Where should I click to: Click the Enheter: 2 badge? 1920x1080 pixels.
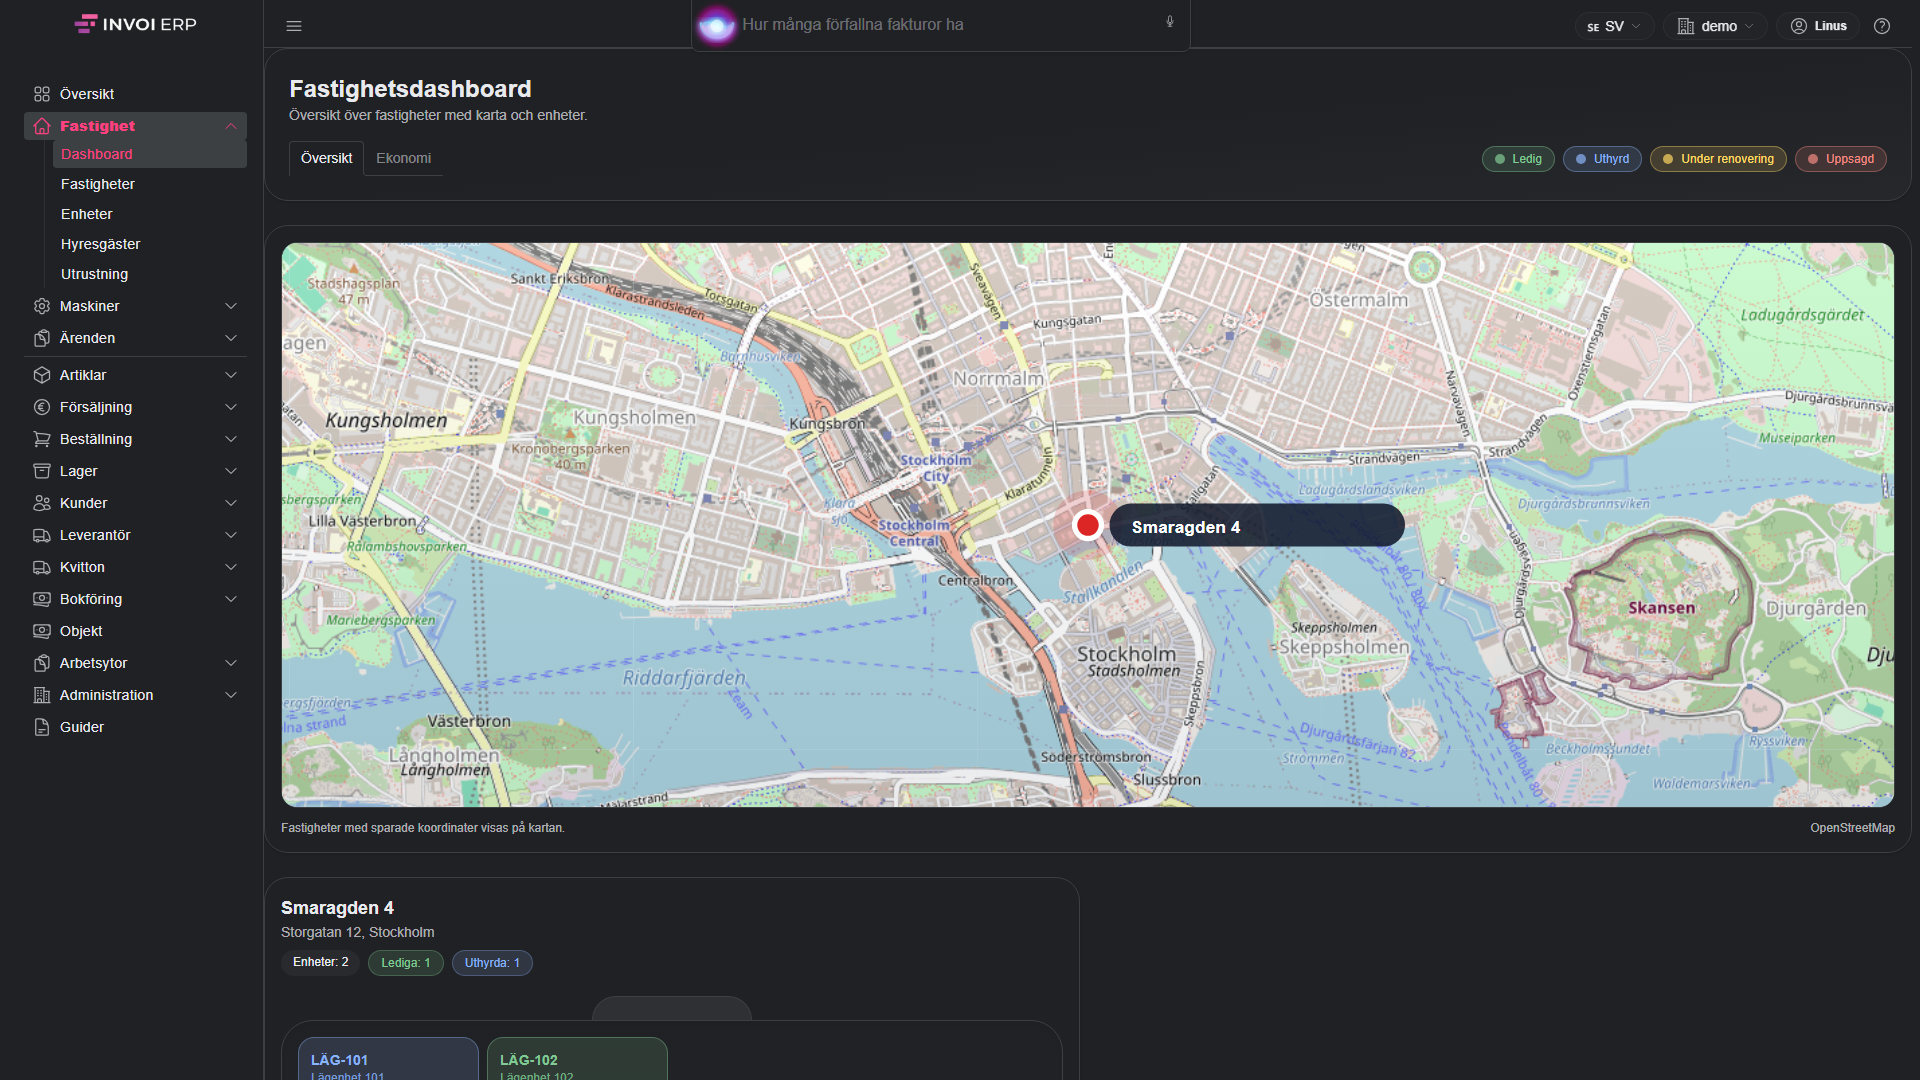point(320,963)
